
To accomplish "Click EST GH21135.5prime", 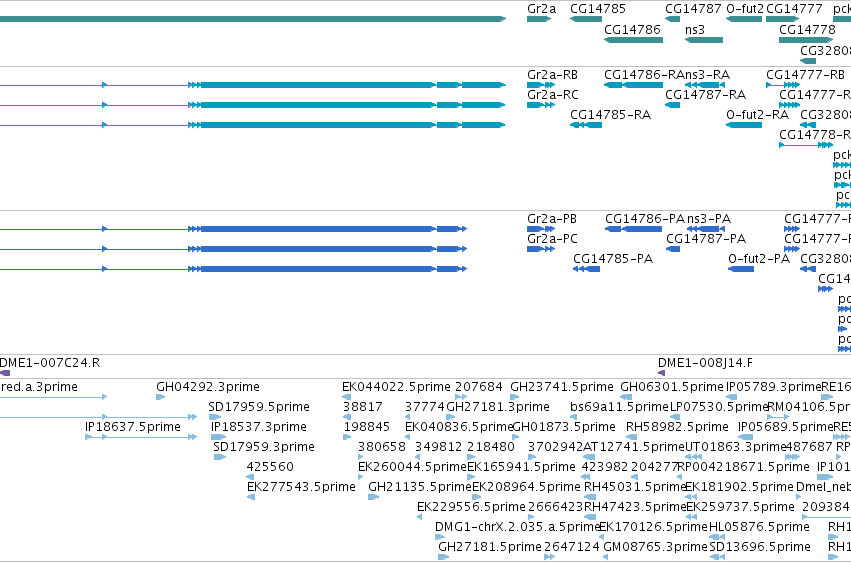I will click(x=420, y=487).
